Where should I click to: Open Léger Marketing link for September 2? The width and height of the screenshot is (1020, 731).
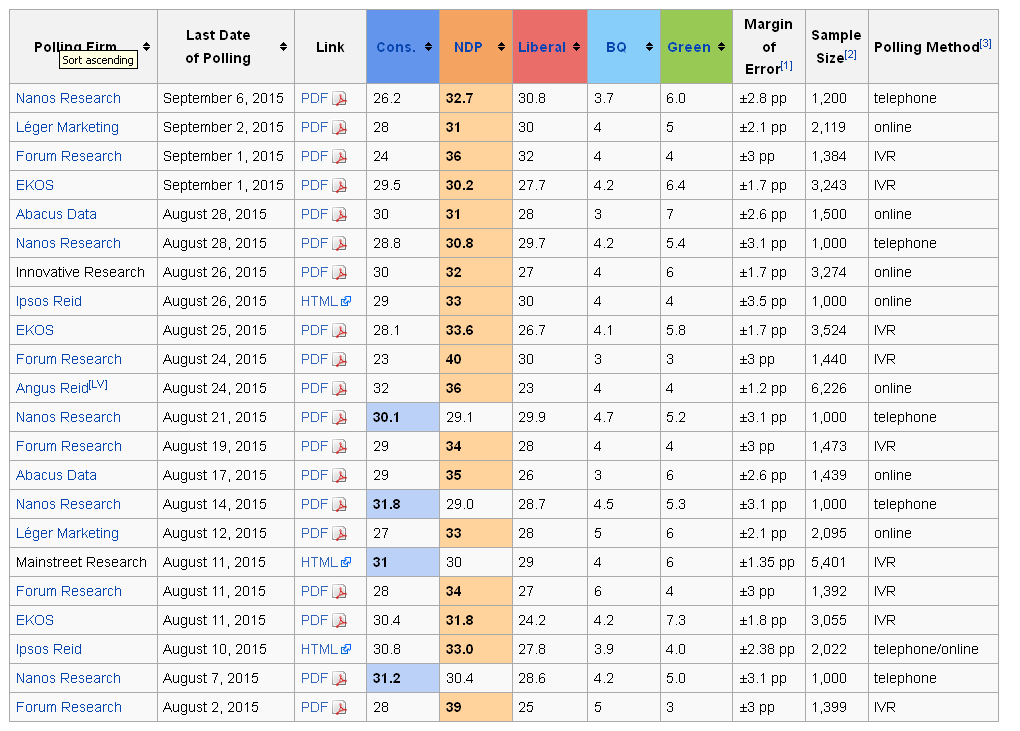[67, 127]
